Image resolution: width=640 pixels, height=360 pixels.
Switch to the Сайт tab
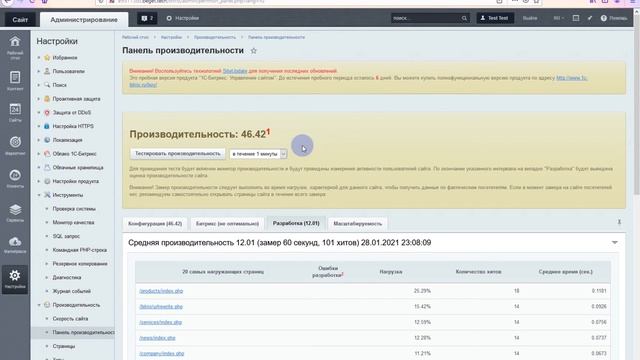[x=20, y=19]
